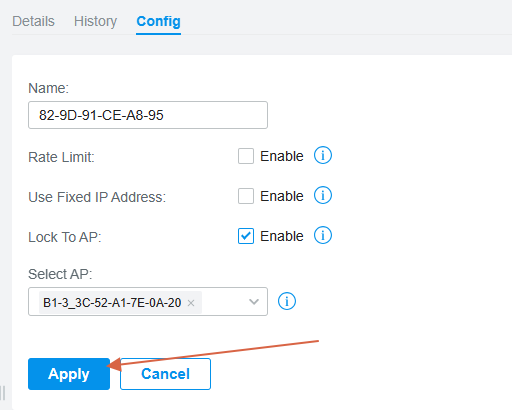Screen dimensions: 512x410
Task: Switch to the Details tab
Action: [x=33, y=21]
